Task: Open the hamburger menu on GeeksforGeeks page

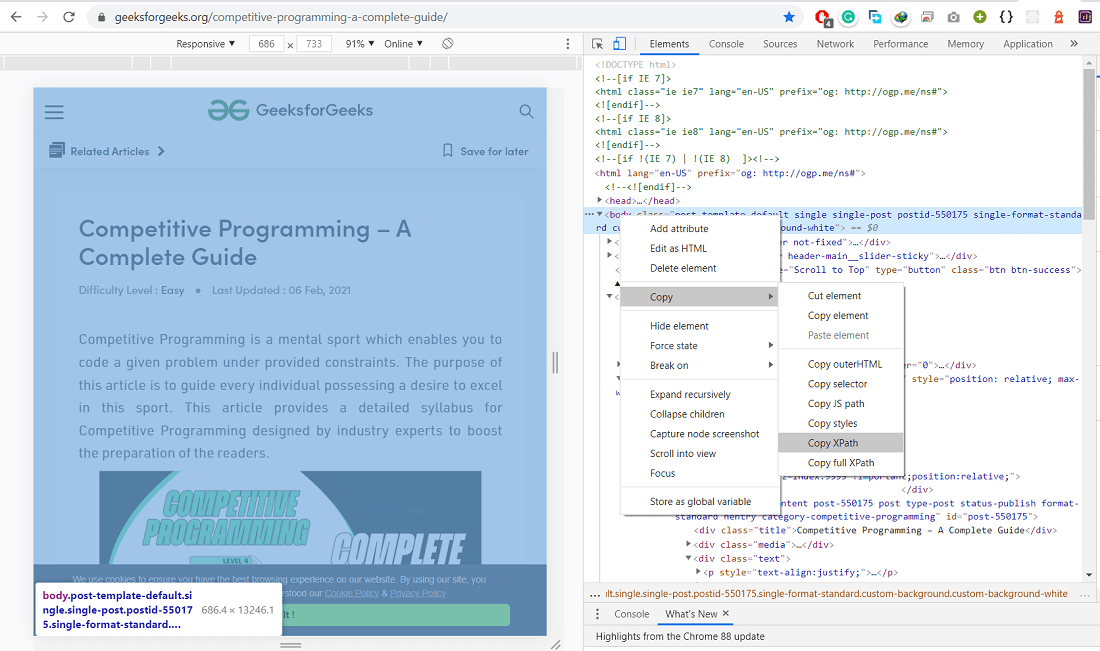Action: [54, 112]
